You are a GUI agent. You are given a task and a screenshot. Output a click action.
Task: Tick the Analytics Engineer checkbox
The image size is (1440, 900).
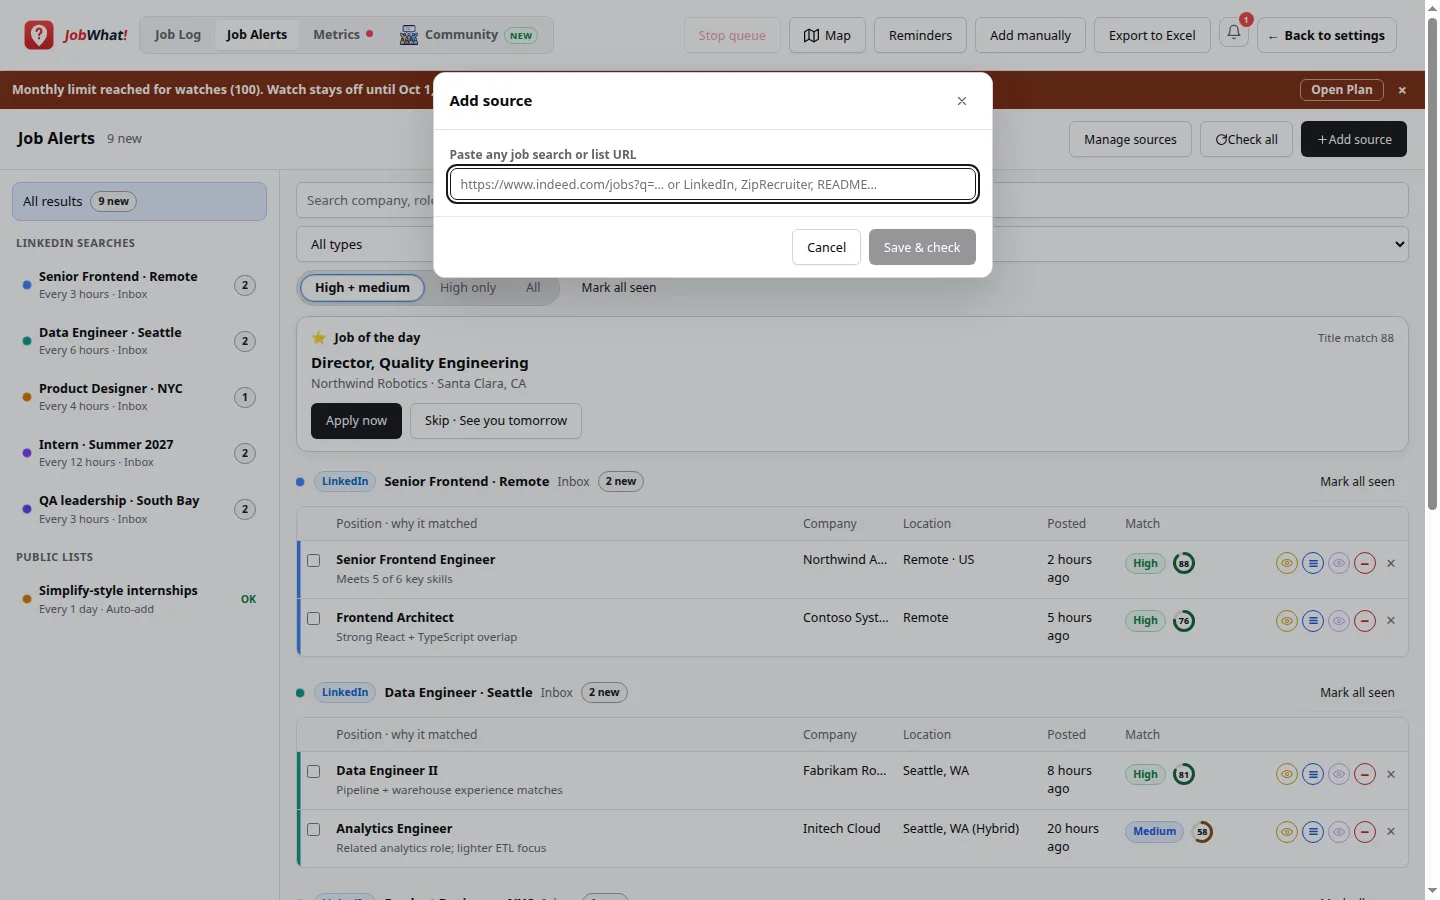tap(313, 830)
